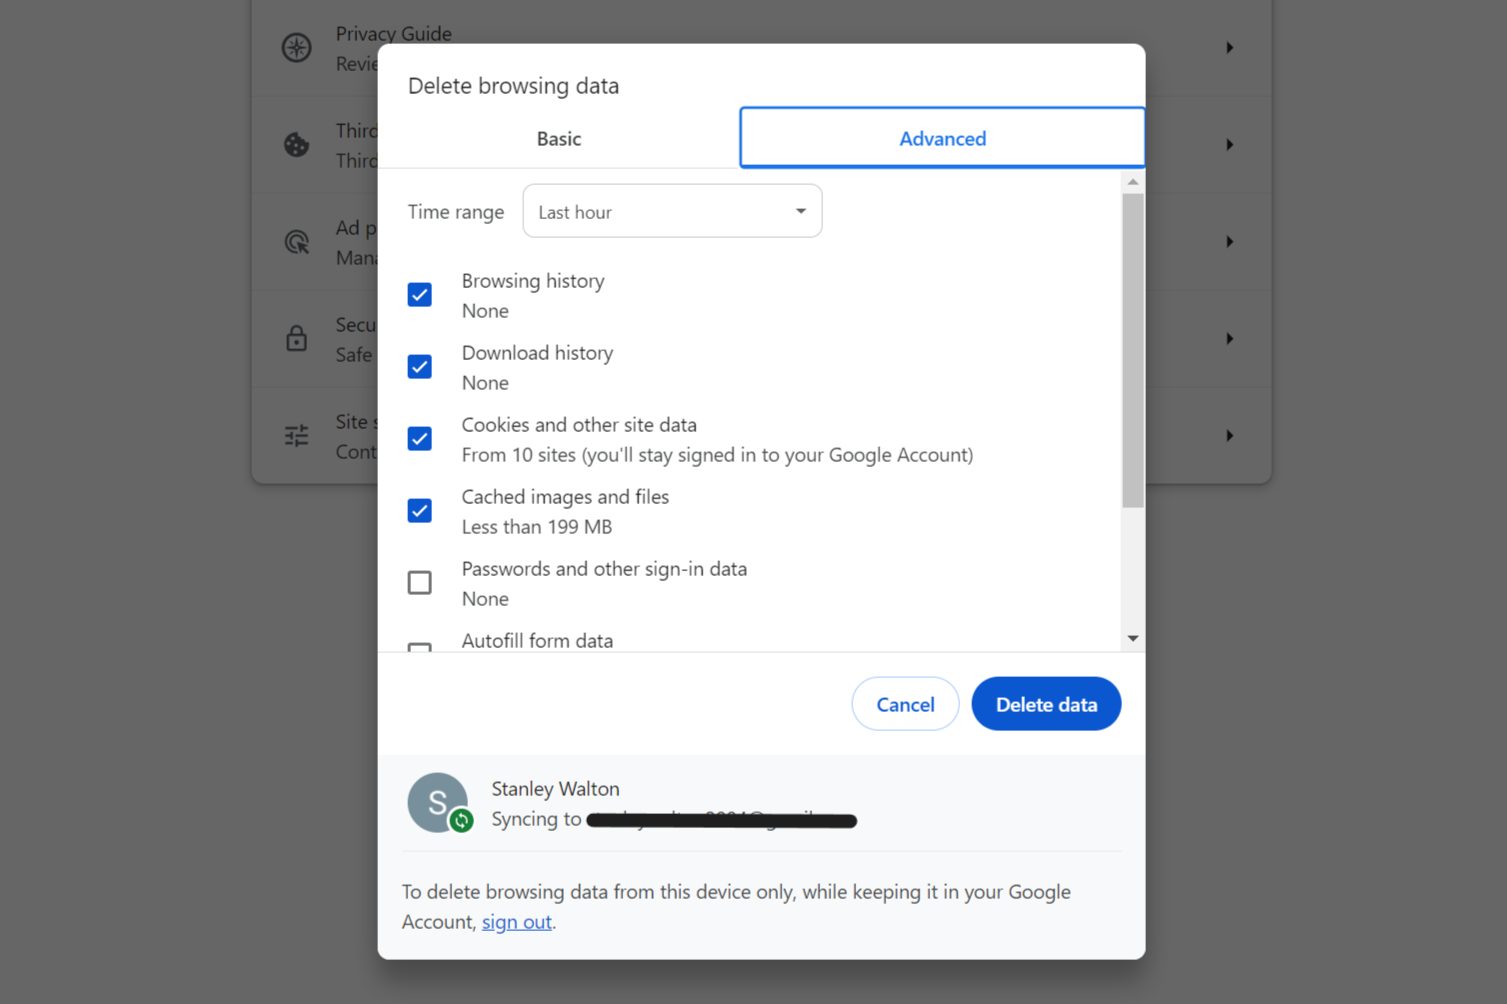Click the checked Cookies and site data checkbox
1507x1004 pixels.
[419, 438]
